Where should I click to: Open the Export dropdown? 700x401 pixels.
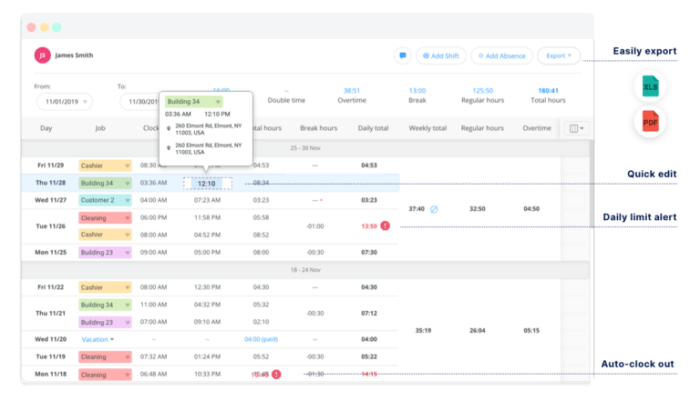pos(558,56)
